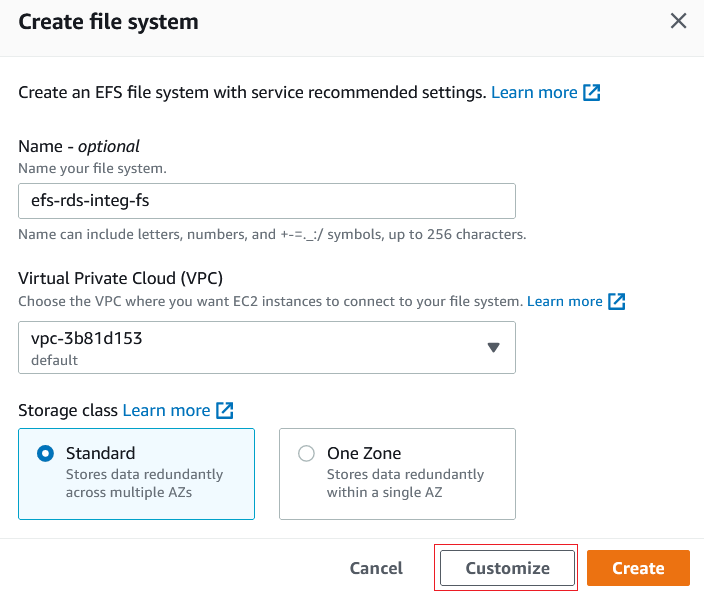Click external link icon beside Storage class
Screen dimensions: 704x593
225,411
